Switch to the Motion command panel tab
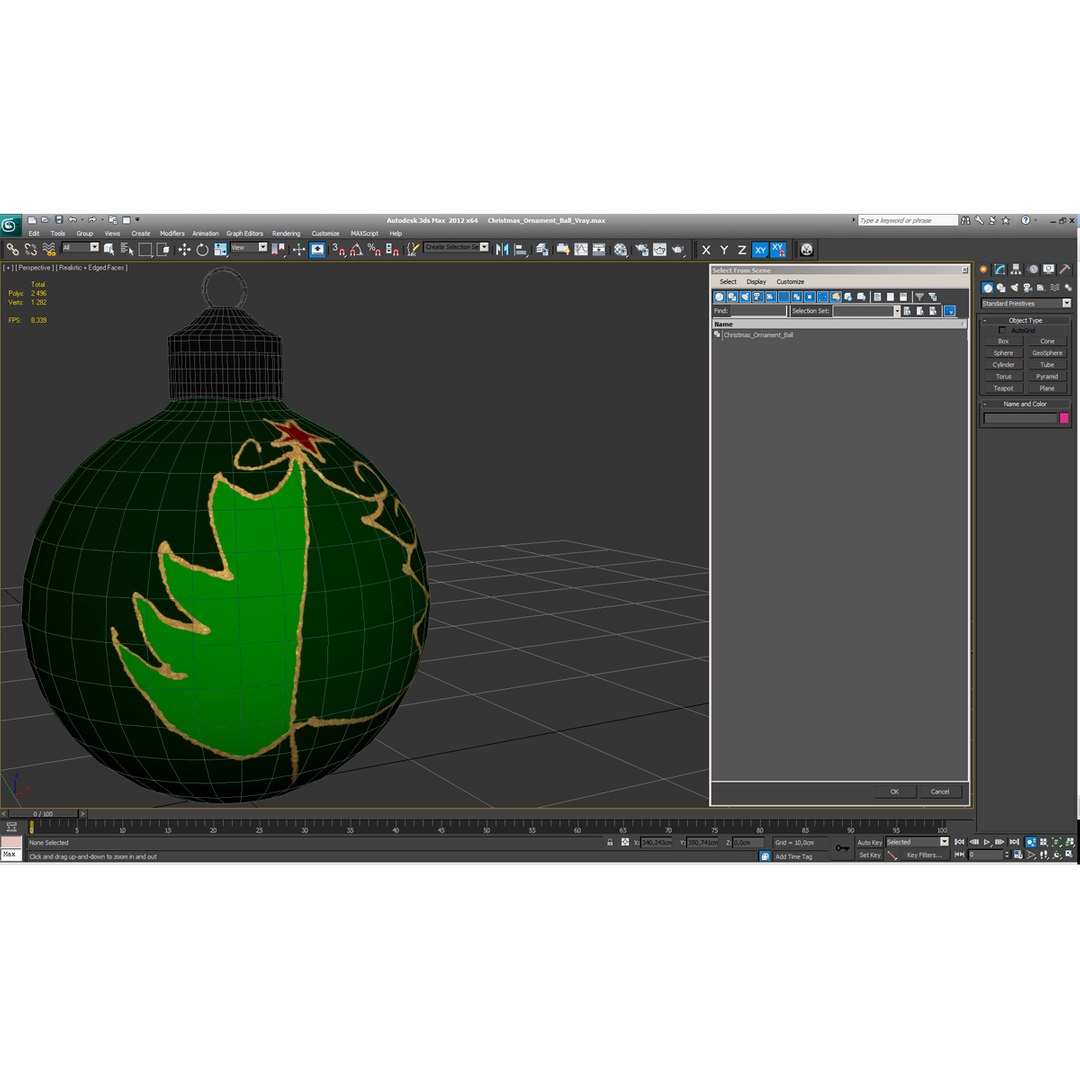1080x1080 pixels. (x=1032, y=269)
